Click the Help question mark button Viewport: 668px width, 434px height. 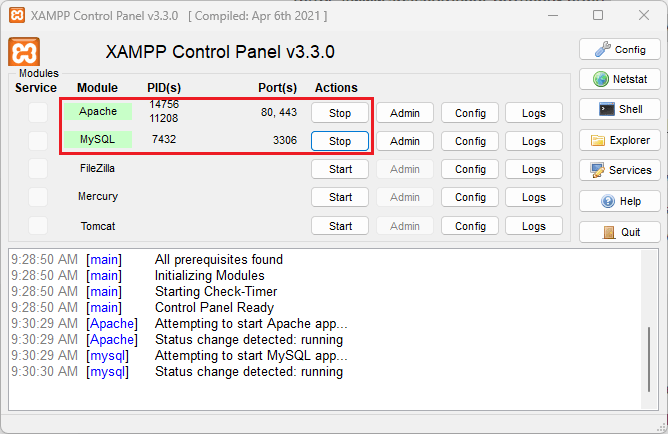tap(619, 201)
